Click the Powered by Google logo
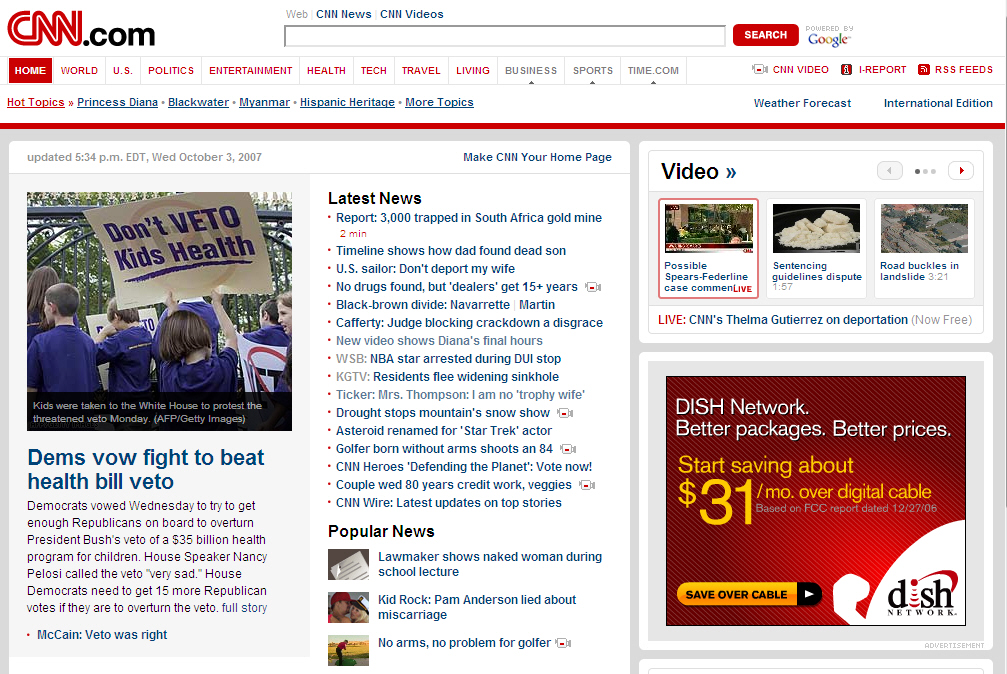 point(829,36)
